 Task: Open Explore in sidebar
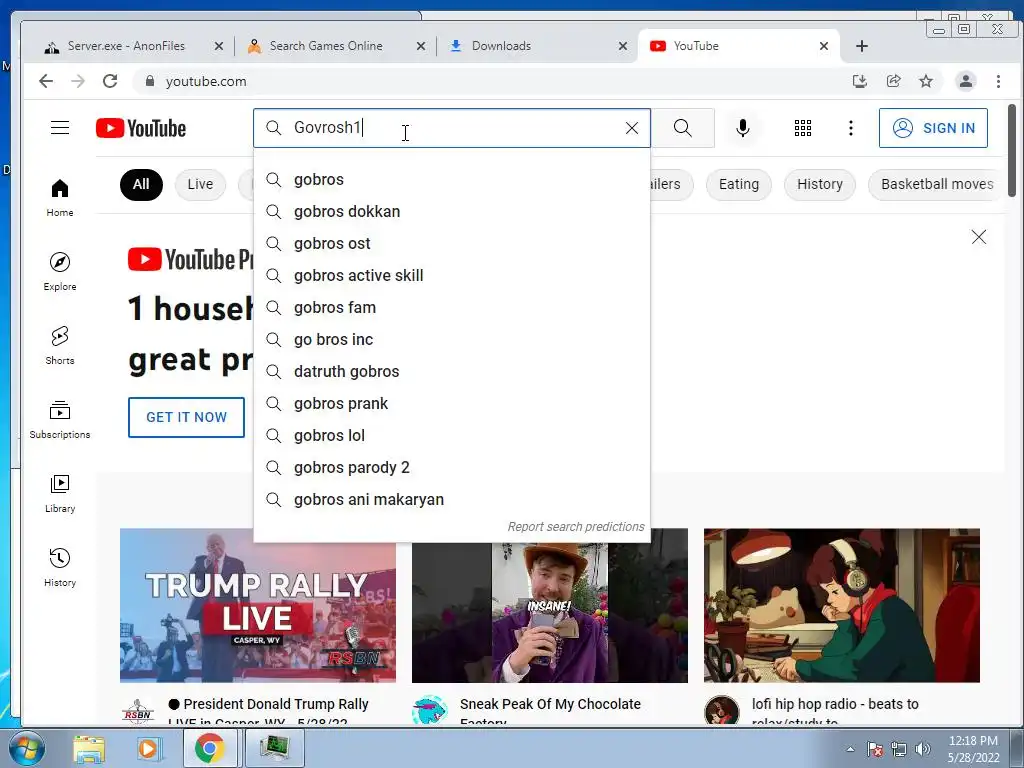coord(60,271)
